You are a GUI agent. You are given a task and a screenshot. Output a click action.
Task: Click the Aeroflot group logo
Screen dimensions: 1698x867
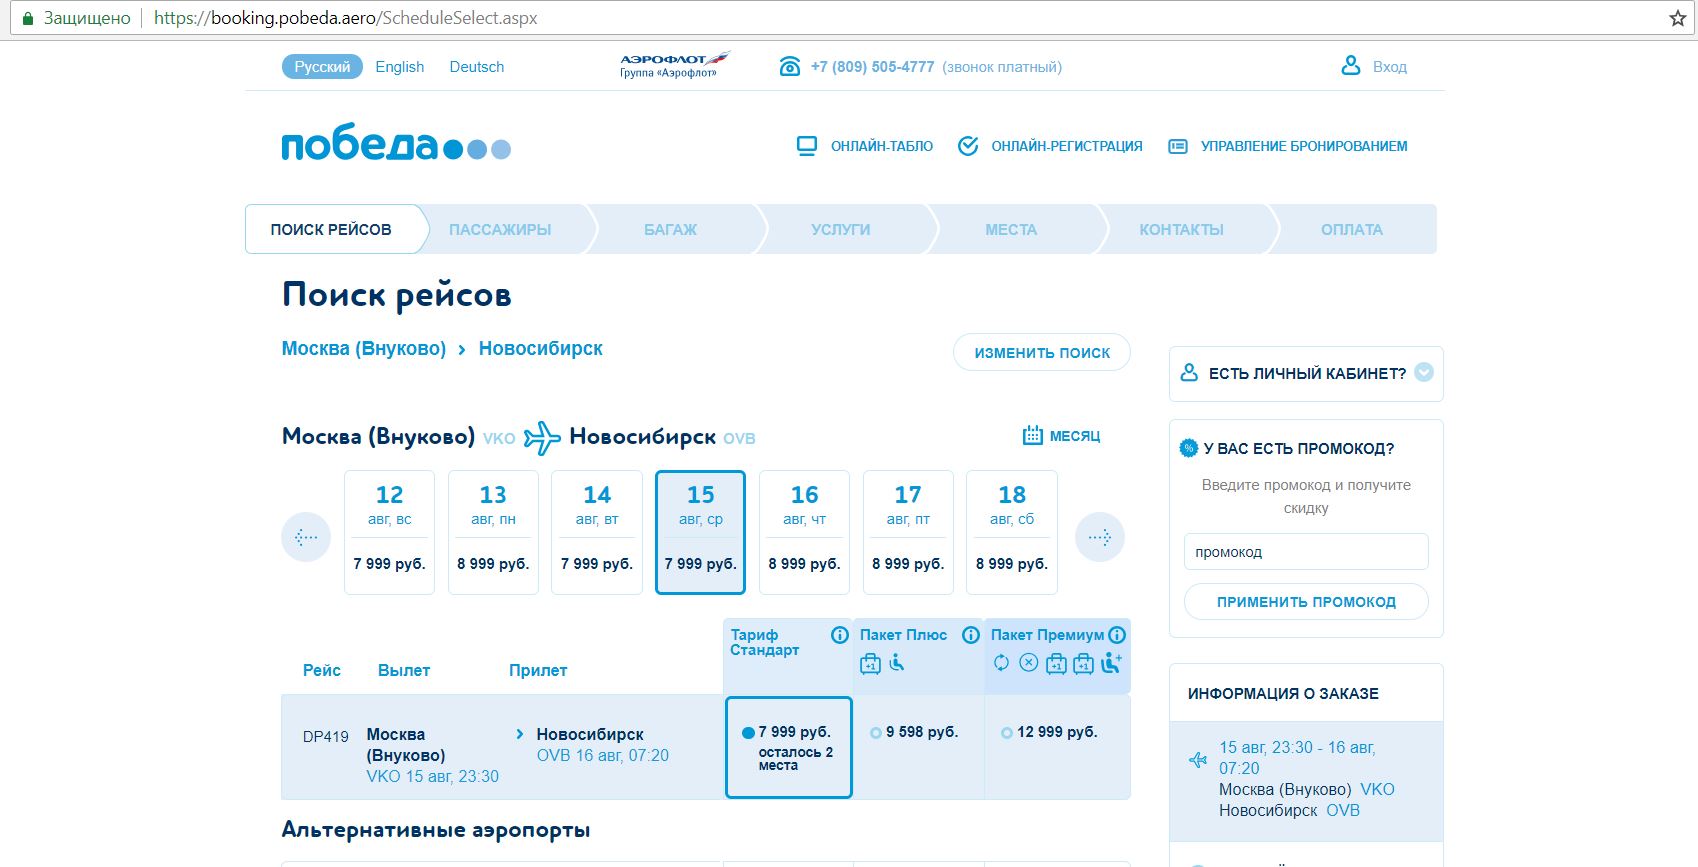[674, 66]
